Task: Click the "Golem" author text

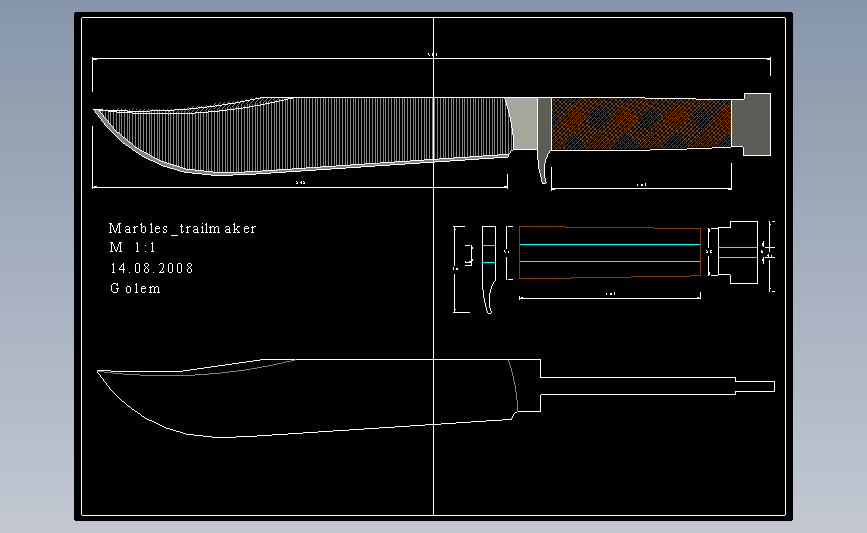Action: pyautogui.click(x=135, y=288)
